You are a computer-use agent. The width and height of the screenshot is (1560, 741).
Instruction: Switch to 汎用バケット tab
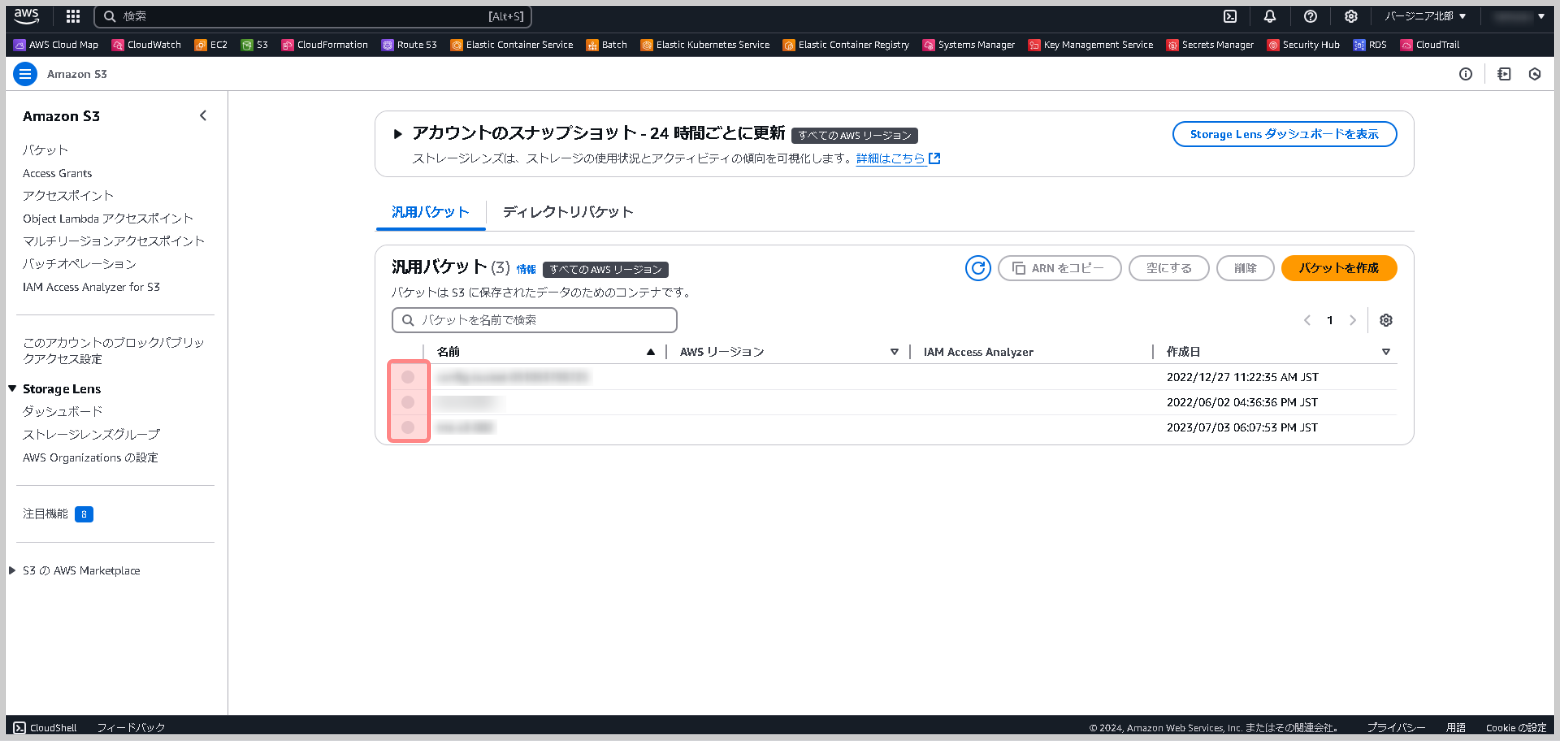click(x=430, y=212)
